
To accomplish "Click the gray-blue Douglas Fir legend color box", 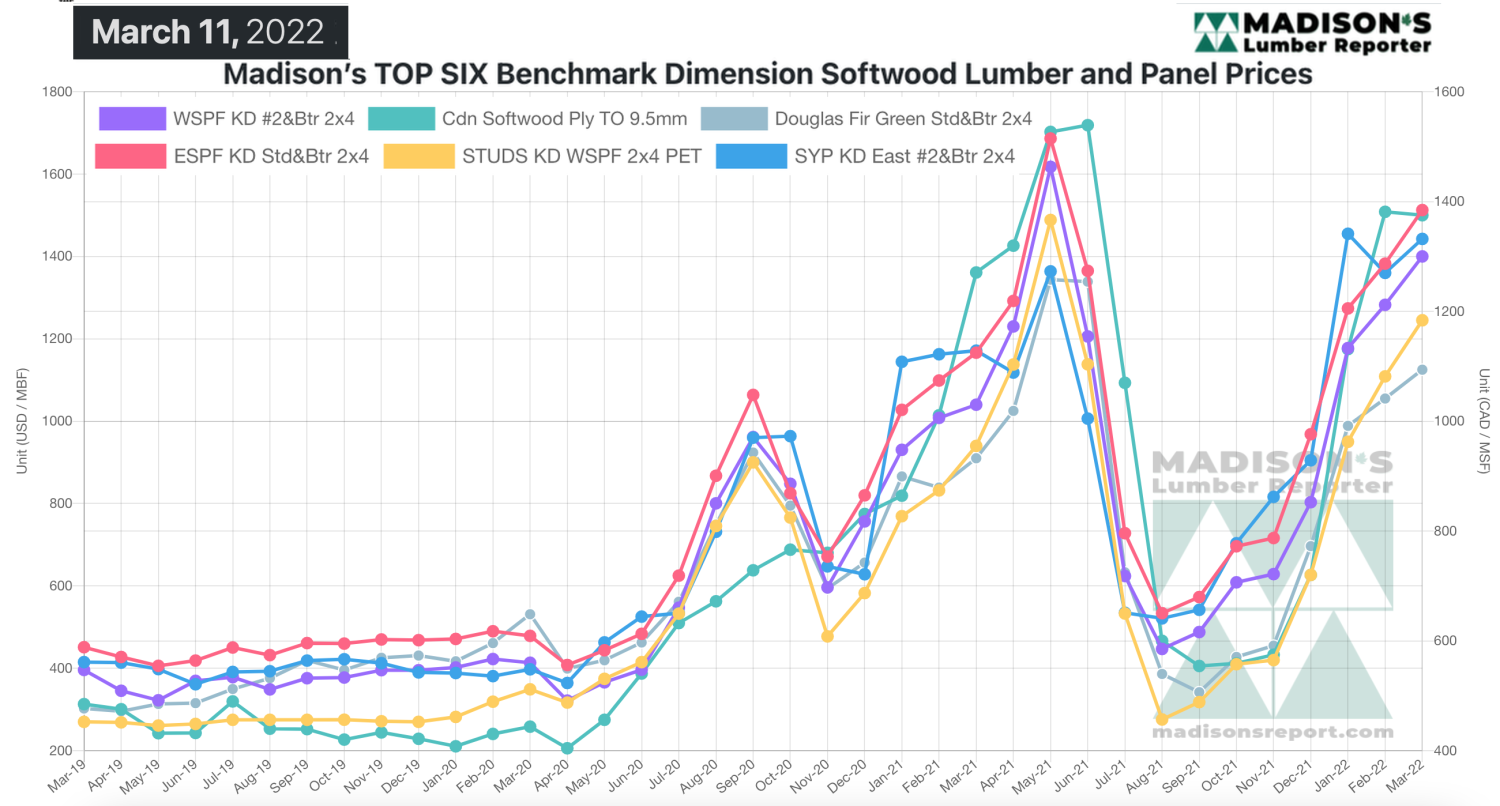I will [734, 119].
